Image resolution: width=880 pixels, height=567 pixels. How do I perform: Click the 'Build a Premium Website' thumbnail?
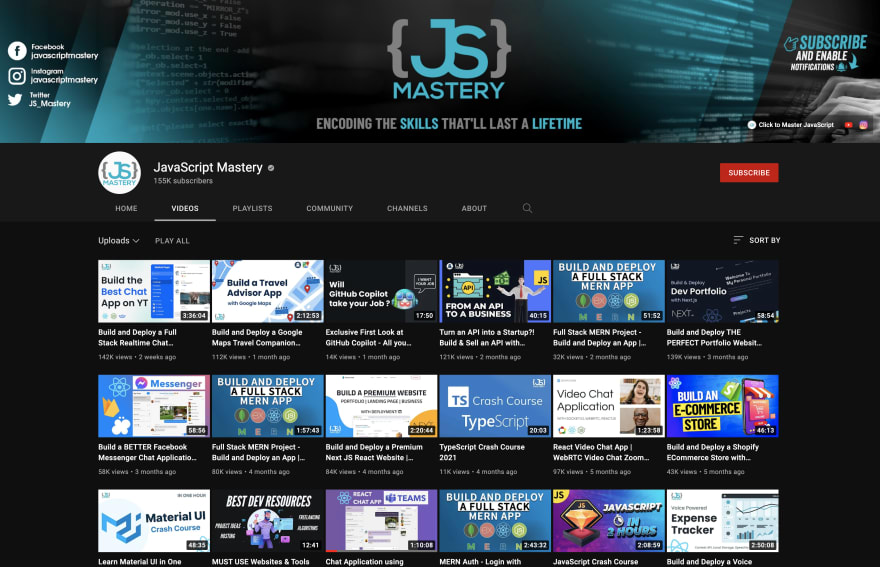coord(381,406)
